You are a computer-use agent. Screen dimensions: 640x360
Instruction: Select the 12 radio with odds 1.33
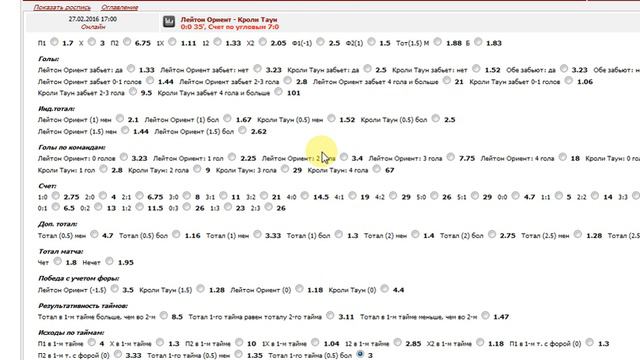coord(218,42)
